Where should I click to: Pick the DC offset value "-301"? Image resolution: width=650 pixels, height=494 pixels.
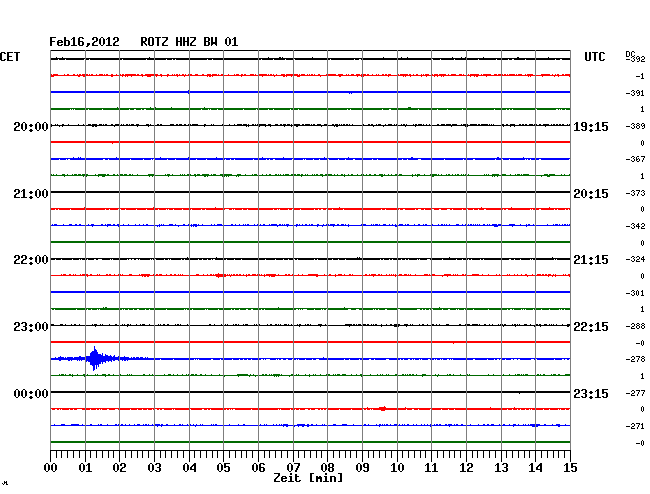635,293
